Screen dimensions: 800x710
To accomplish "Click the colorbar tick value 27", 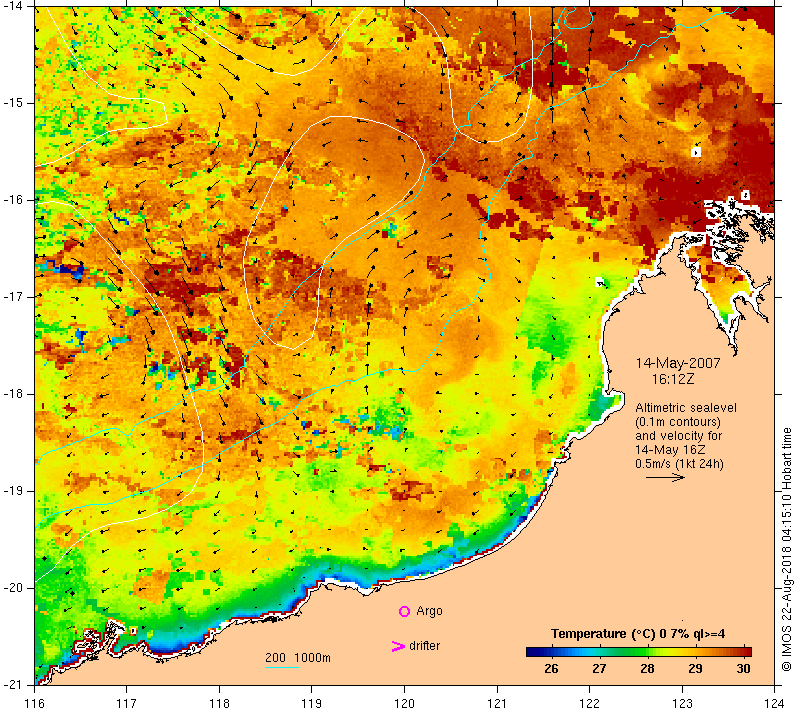I will tap(599, 669).
